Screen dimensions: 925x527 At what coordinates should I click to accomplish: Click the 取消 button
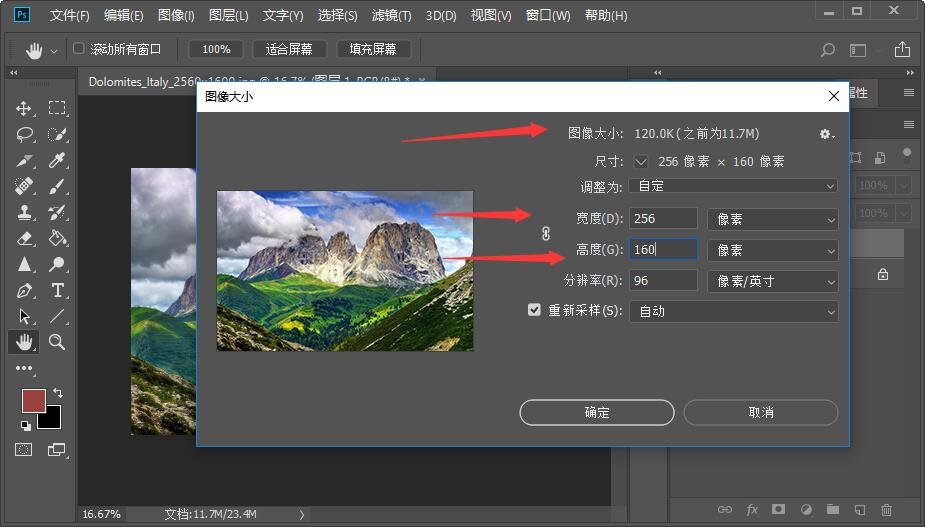[760, 413]
